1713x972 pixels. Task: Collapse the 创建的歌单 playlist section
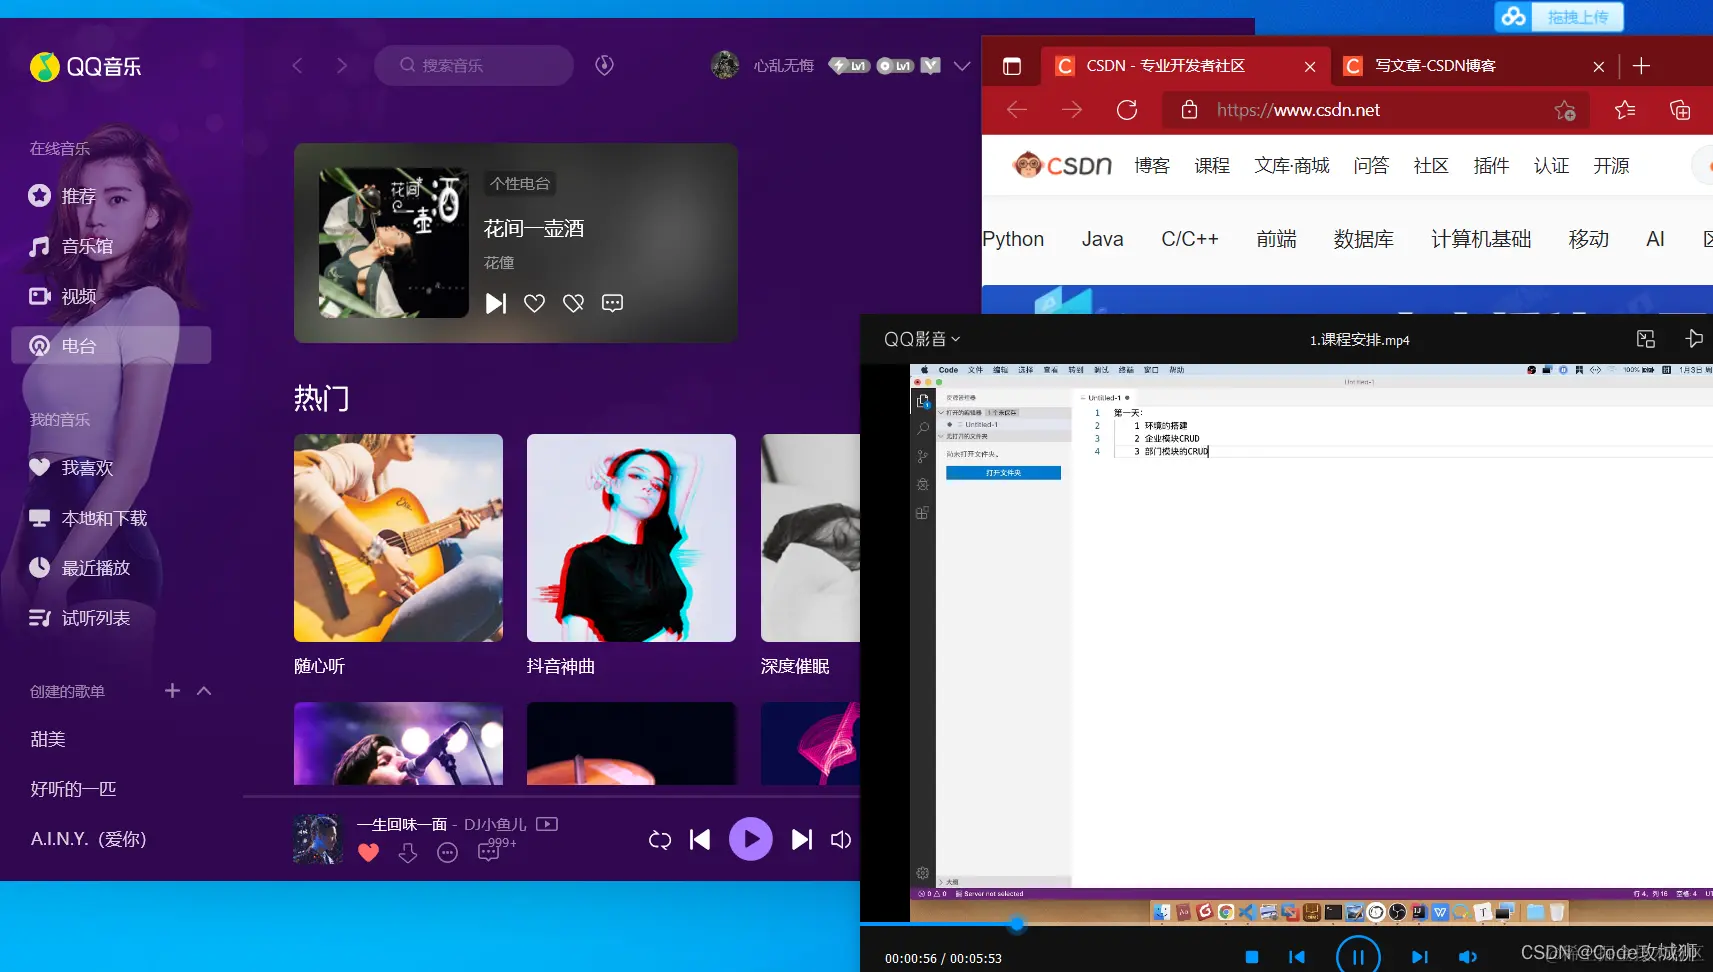[x=203, y=690]
